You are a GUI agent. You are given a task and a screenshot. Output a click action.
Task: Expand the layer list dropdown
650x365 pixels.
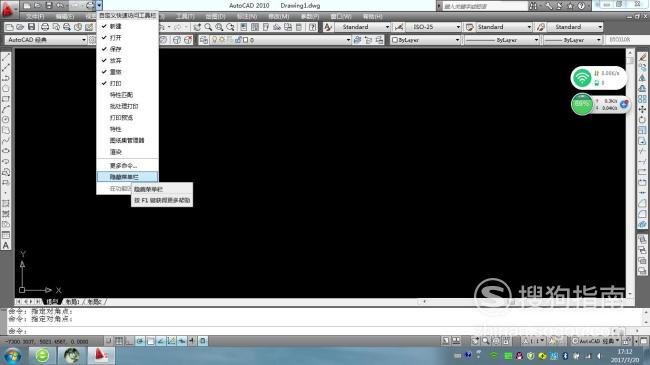click(348, 40)
